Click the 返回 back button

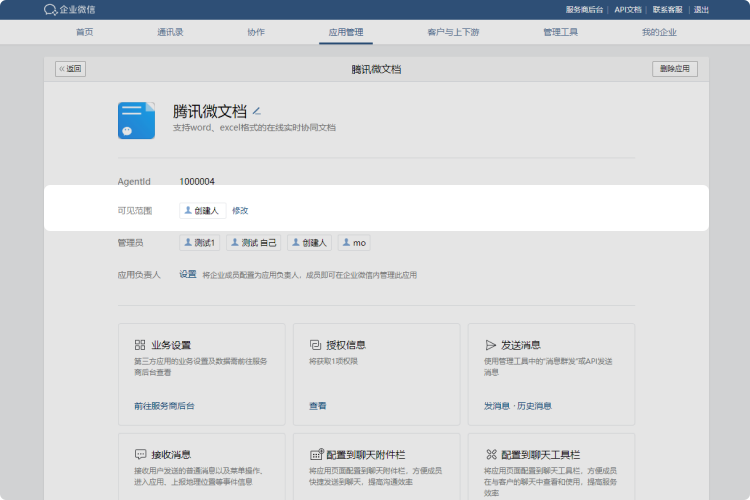coord(70,69)
